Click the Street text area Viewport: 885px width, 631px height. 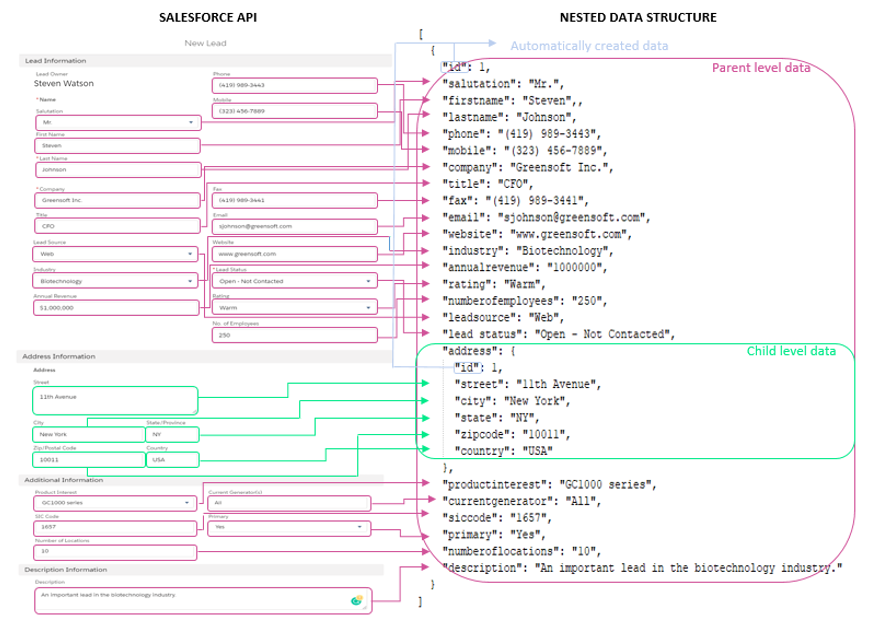click(115, 400)
